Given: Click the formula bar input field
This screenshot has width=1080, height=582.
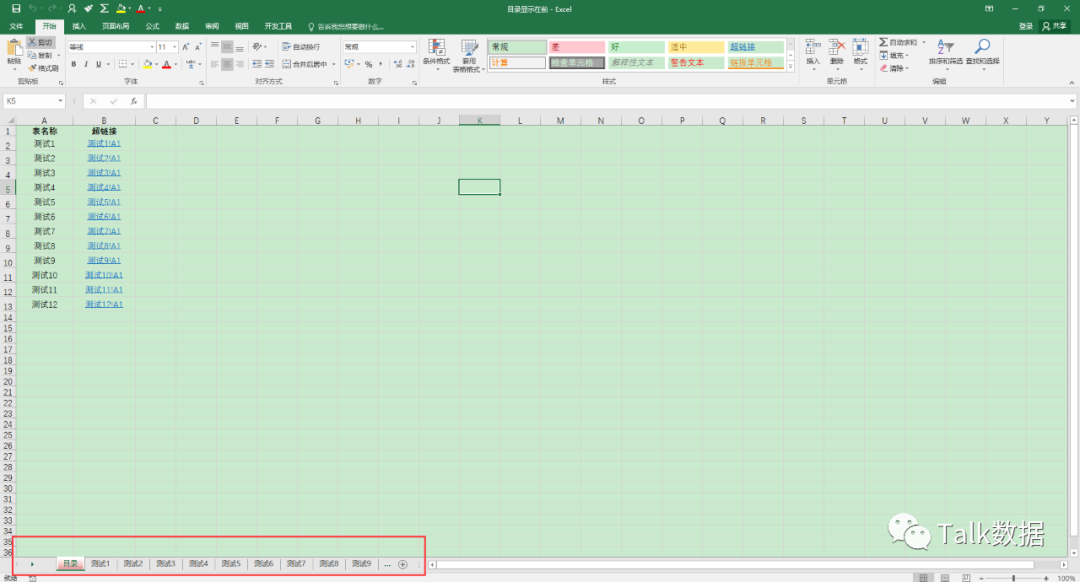Looking at the screenshot, I should tap(608, 101).
